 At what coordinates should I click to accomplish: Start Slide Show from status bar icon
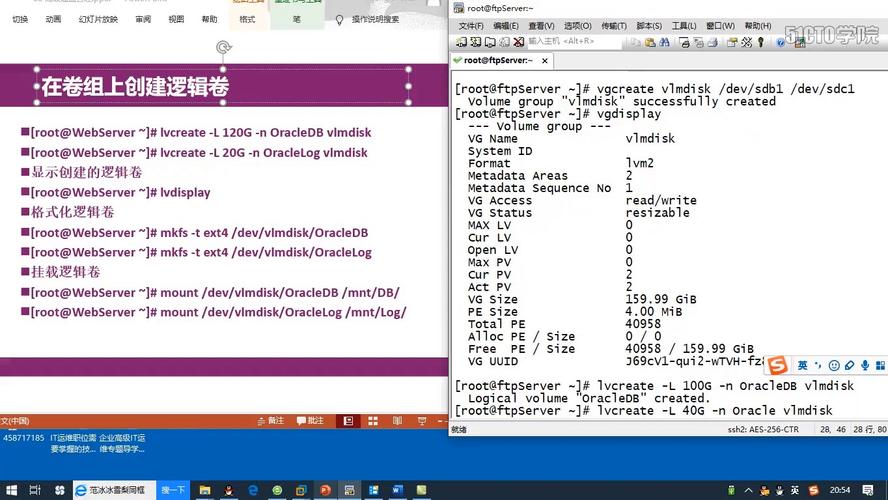click(422, 421)
